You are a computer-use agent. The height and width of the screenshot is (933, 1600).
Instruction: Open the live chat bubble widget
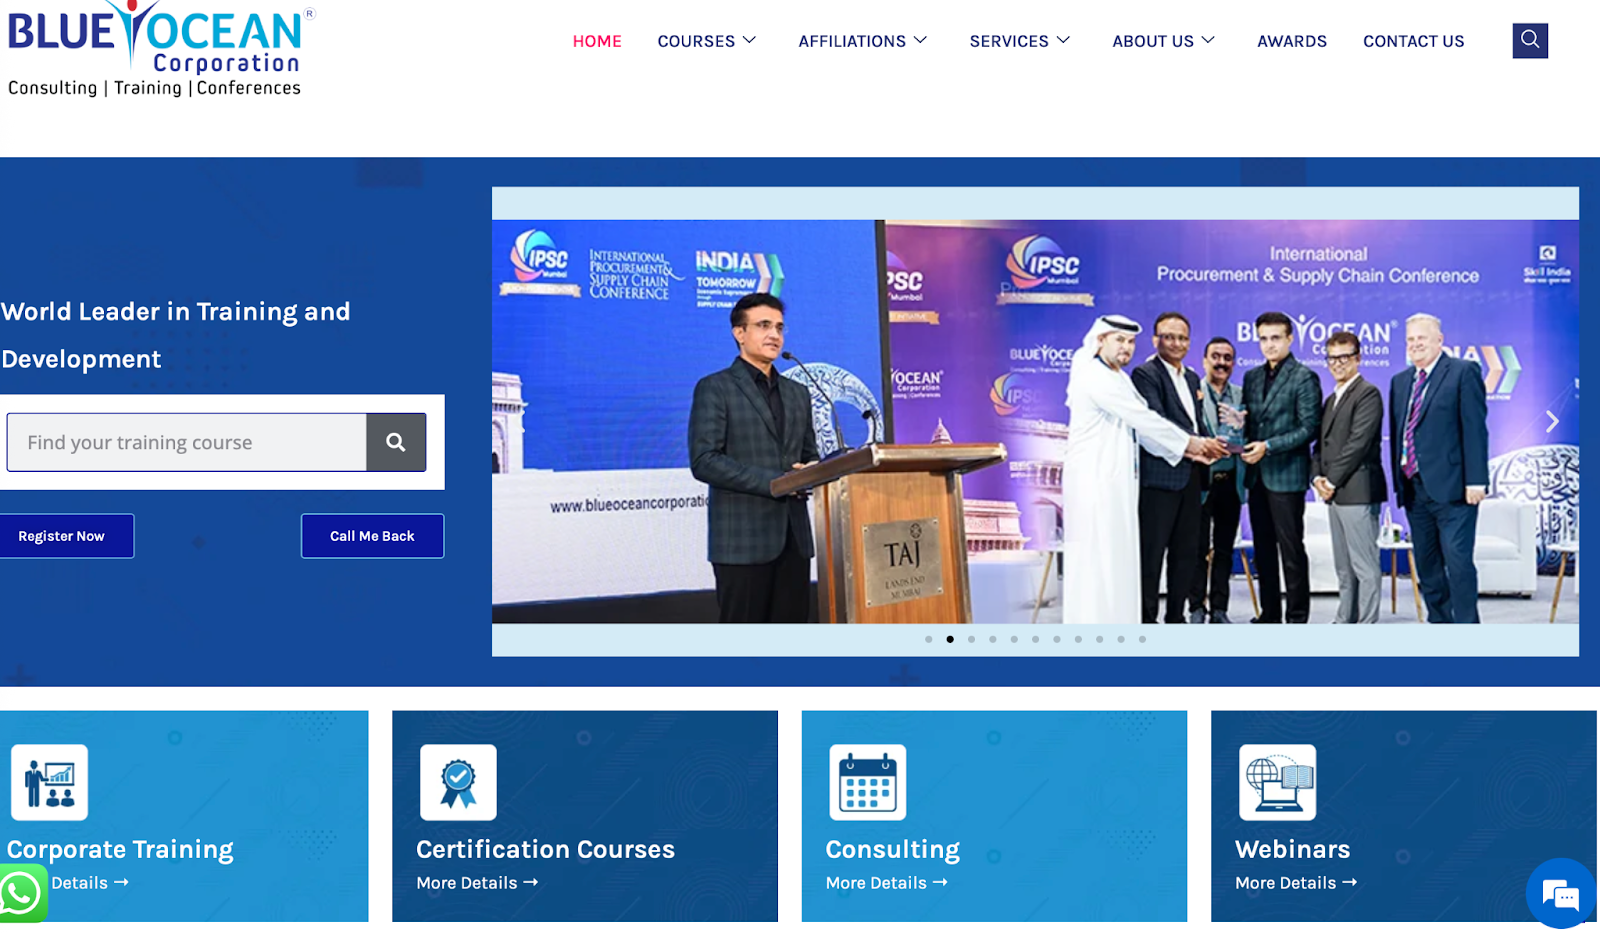(1561, 893)
